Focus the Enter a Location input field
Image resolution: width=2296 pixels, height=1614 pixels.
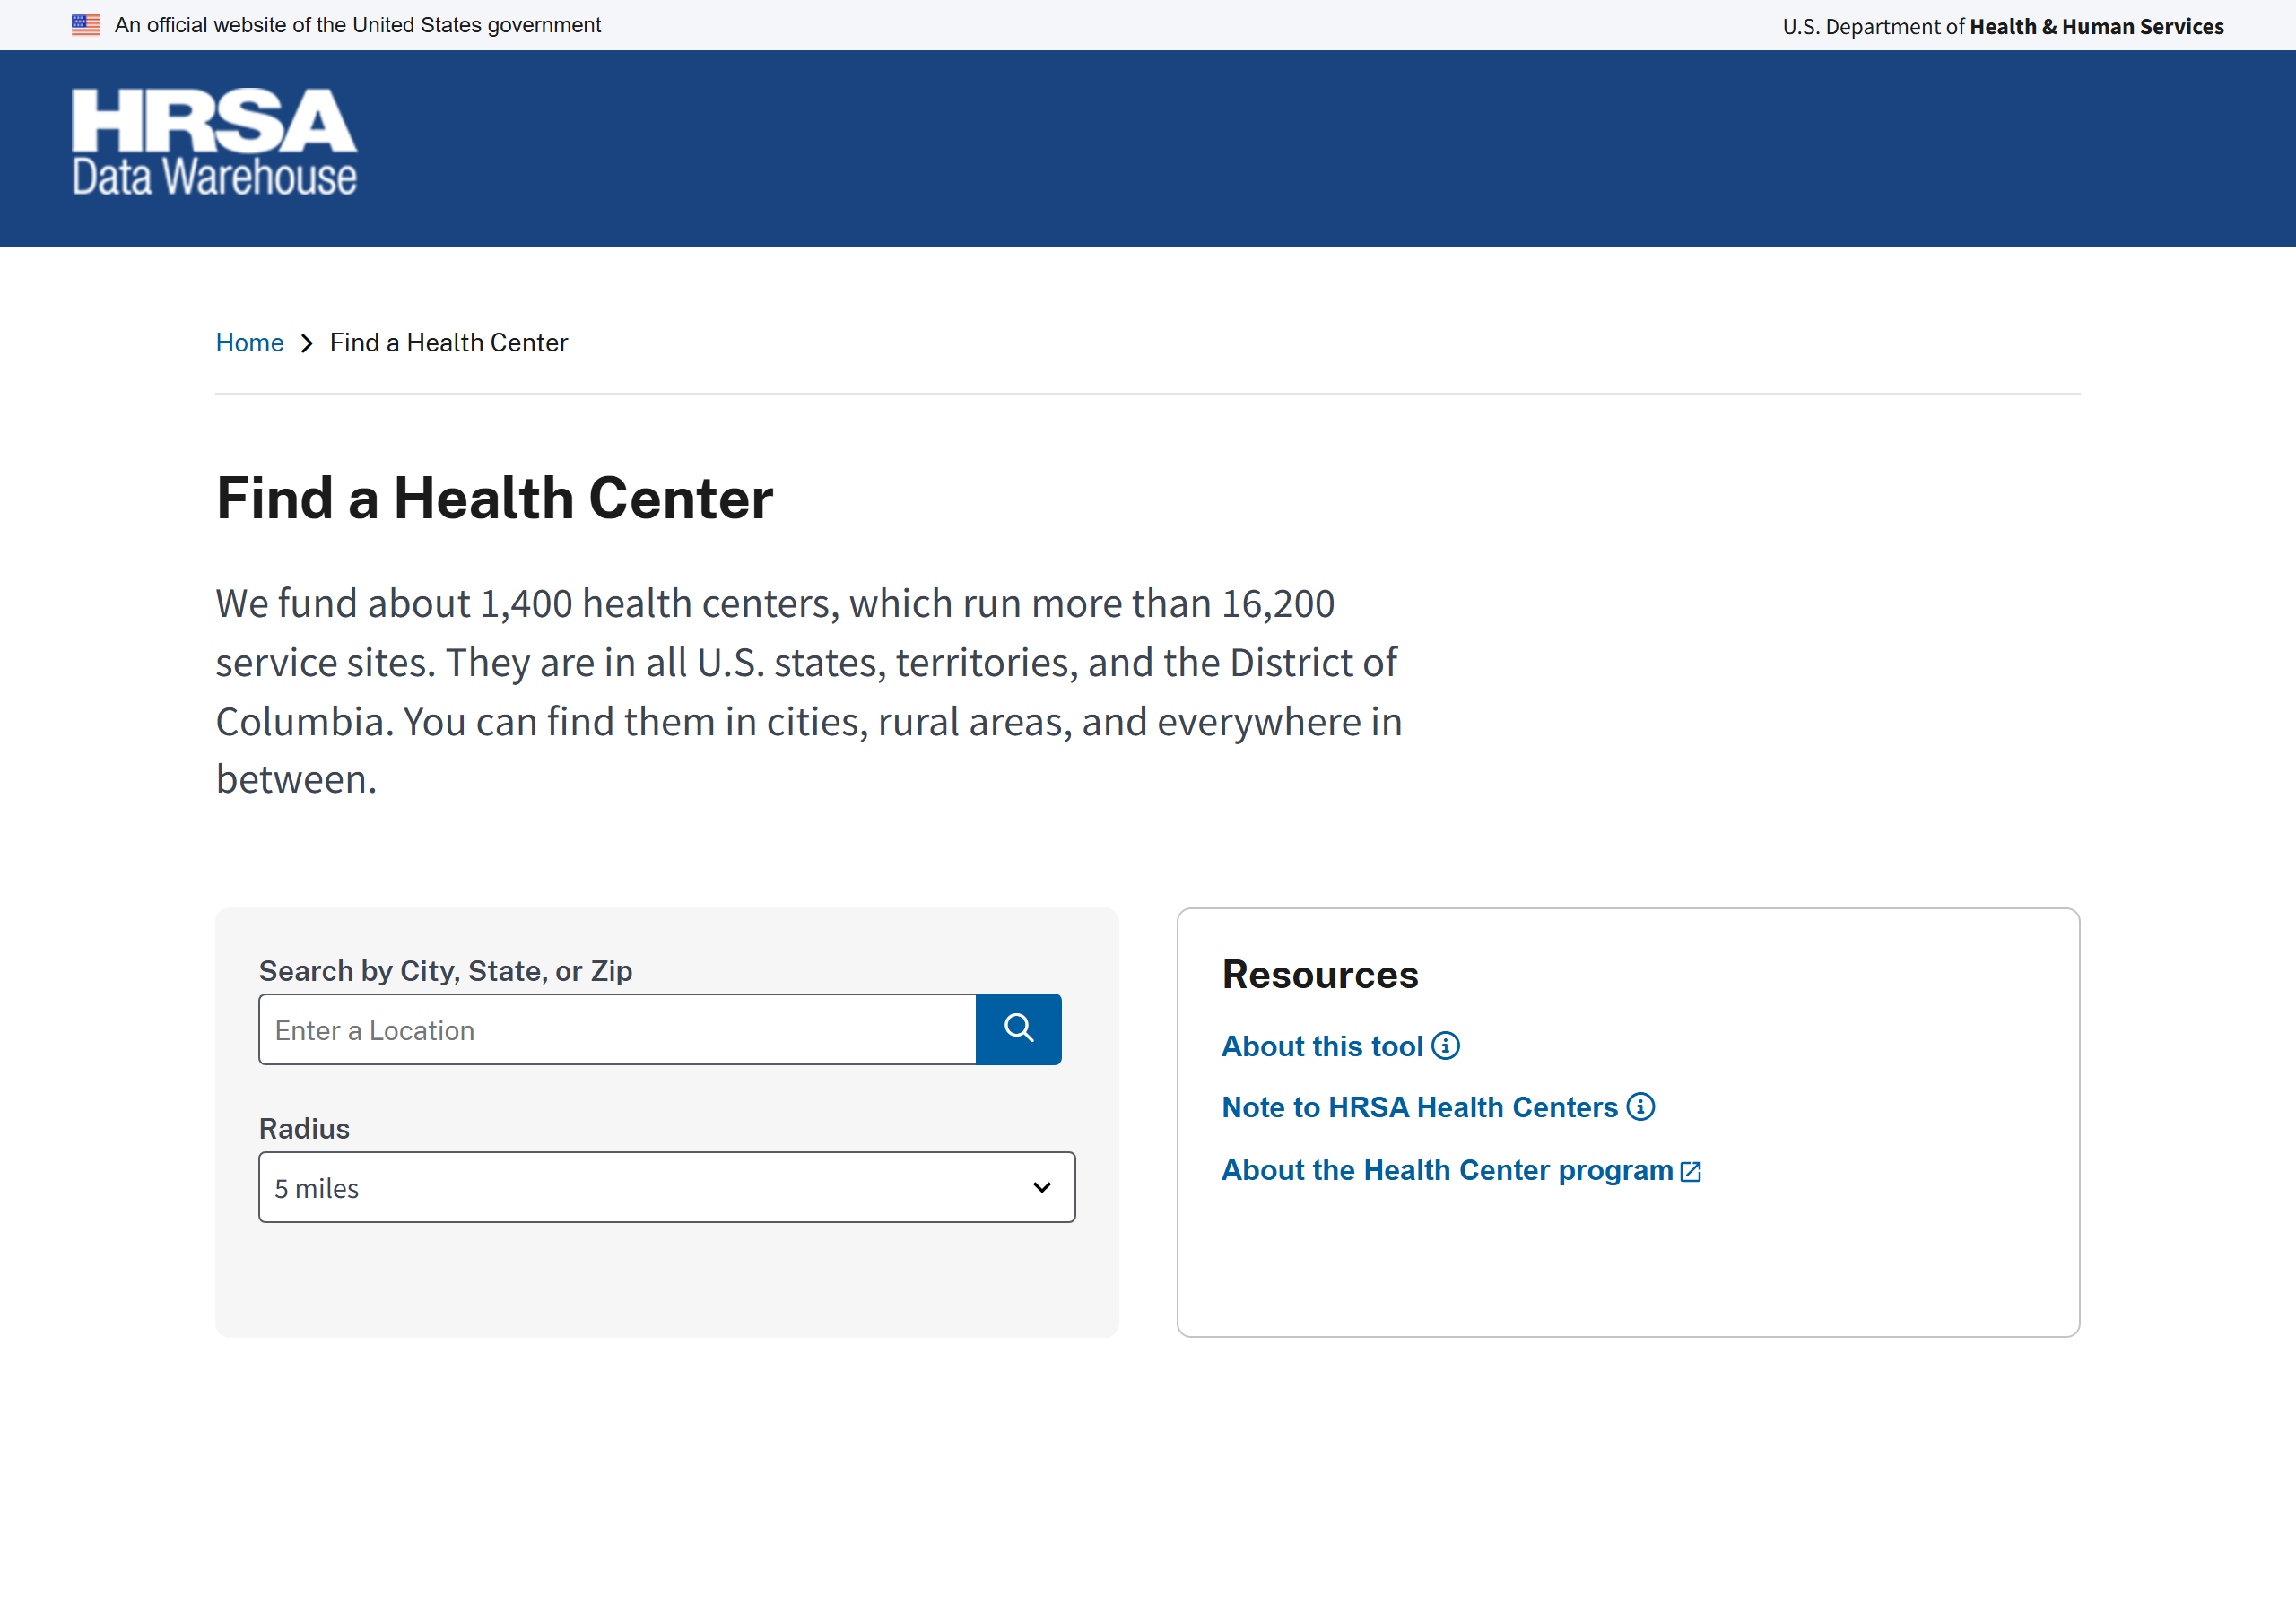click(x=617, y=1029)
